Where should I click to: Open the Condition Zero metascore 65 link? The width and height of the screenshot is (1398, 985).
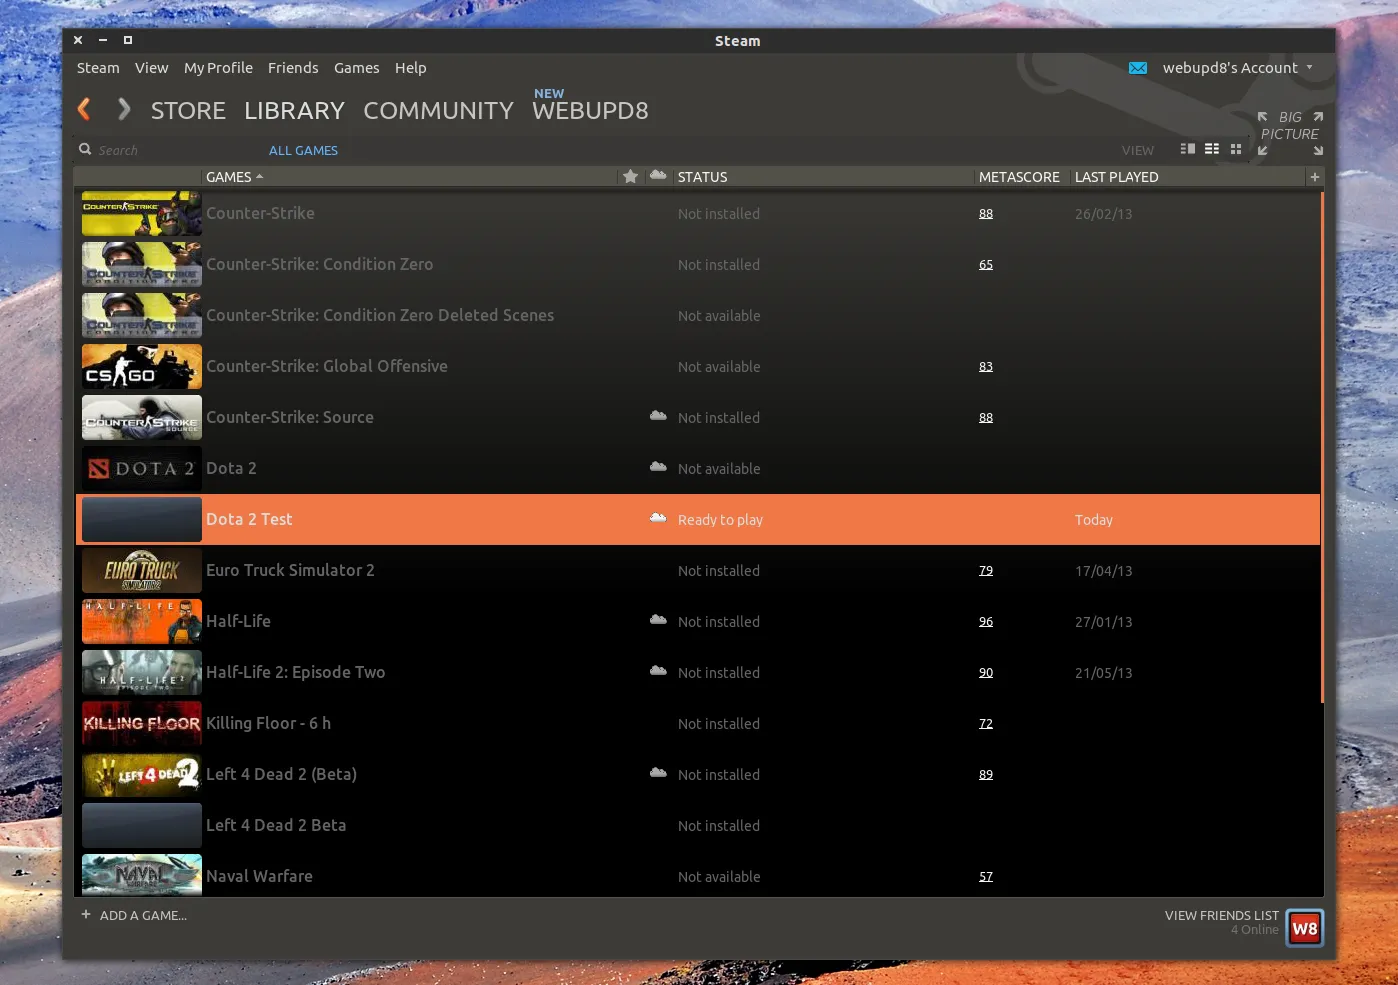tap(986, 264)
